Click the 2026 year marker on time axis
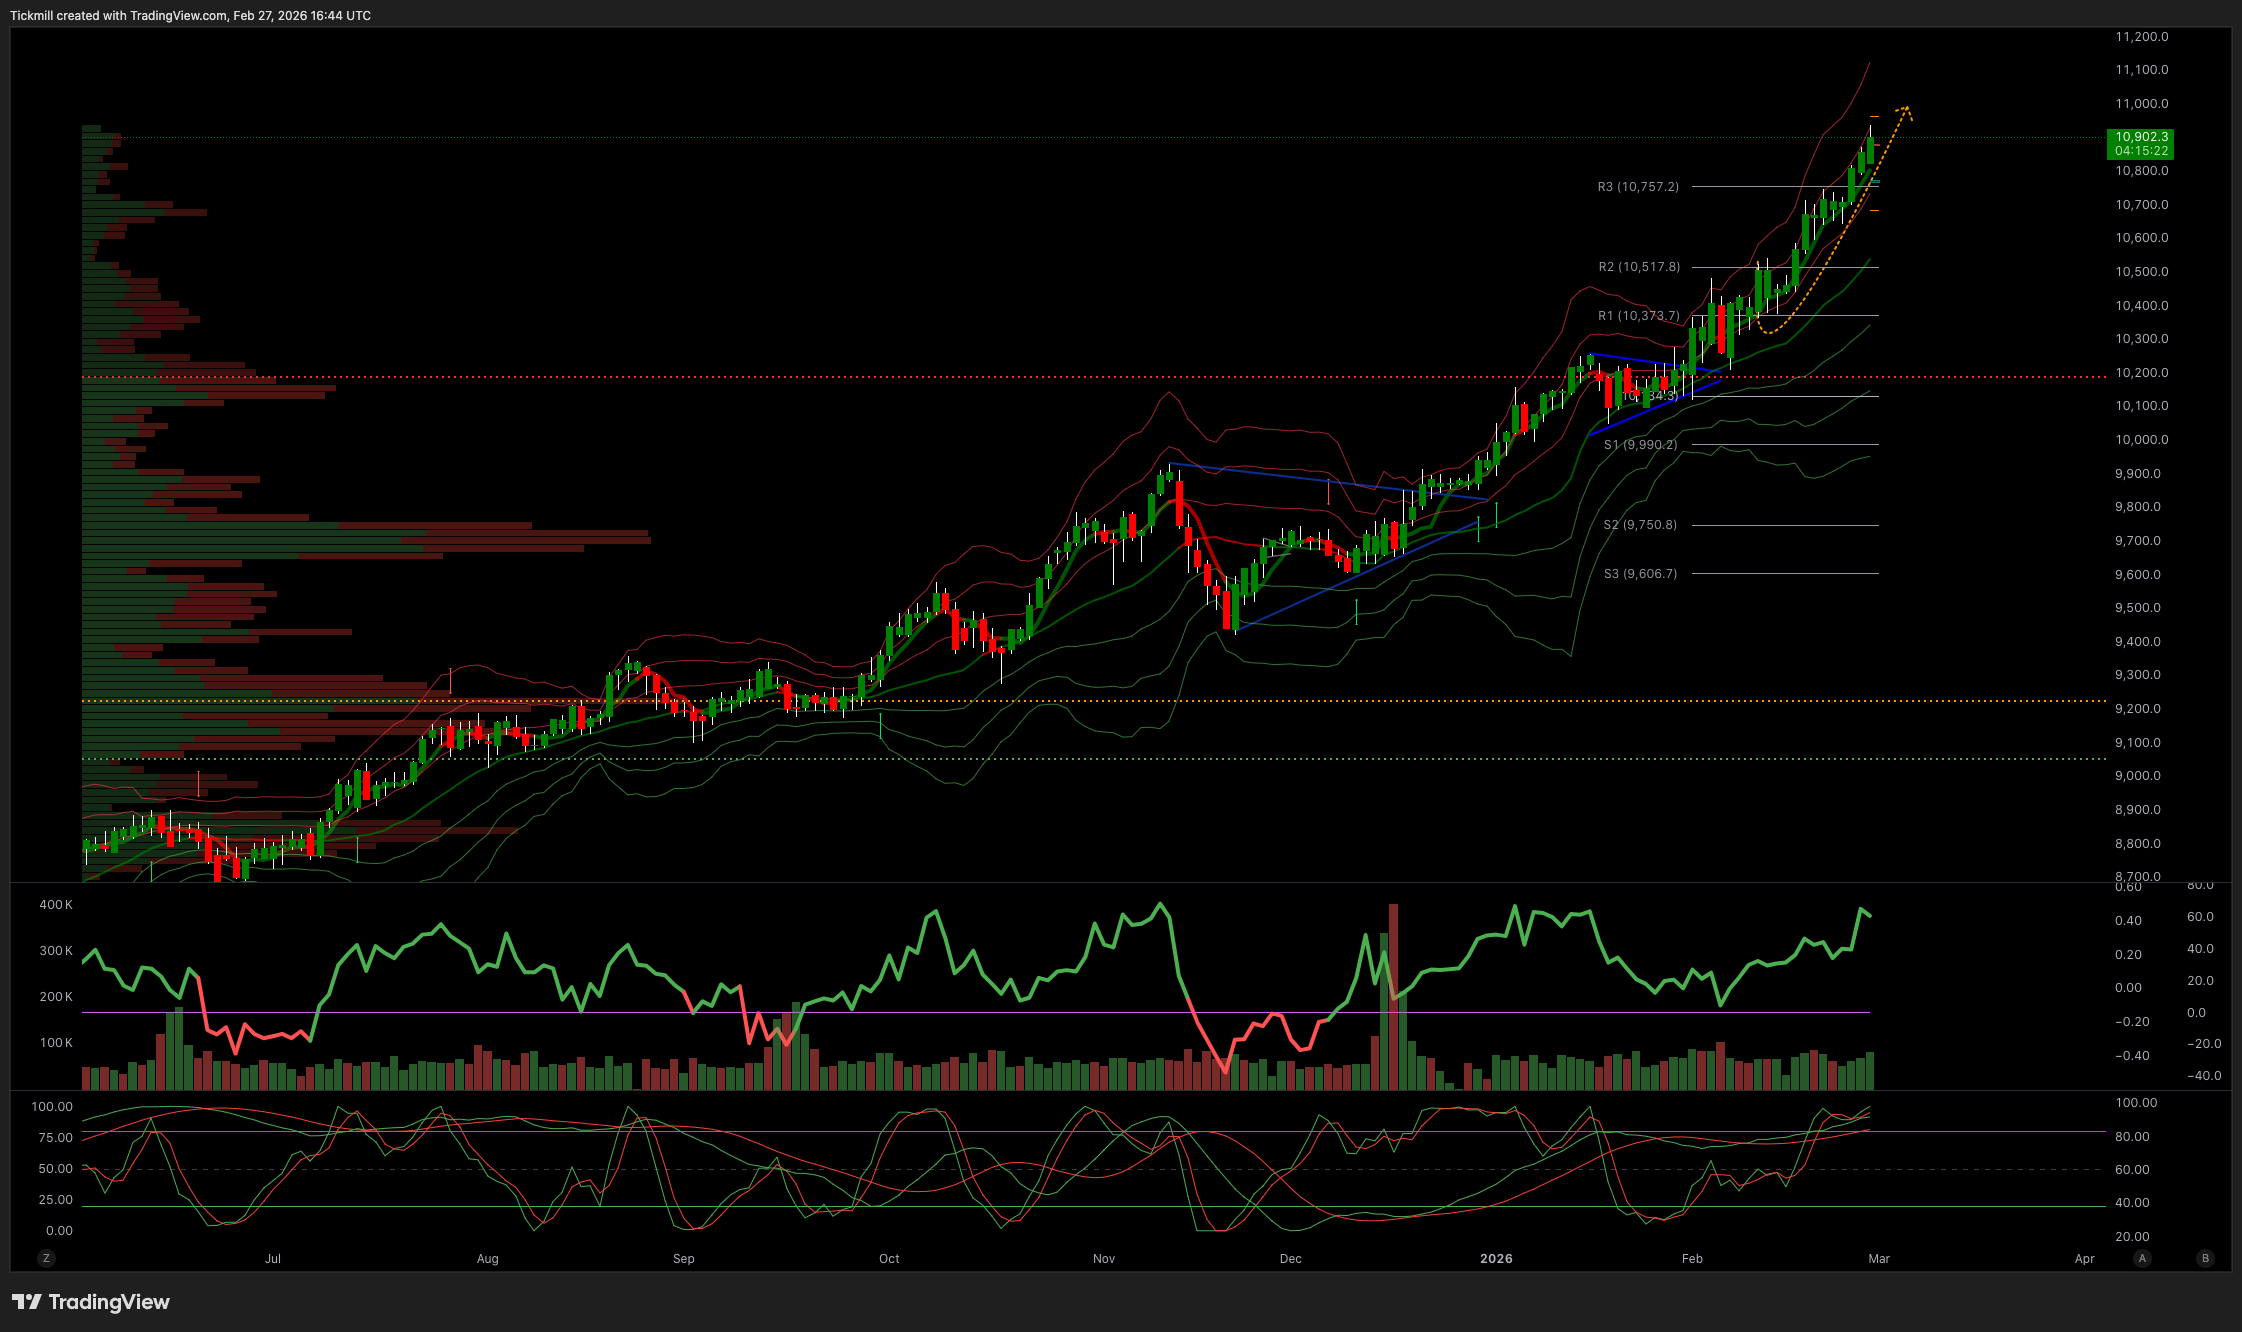 [x=1496, y=1258]
